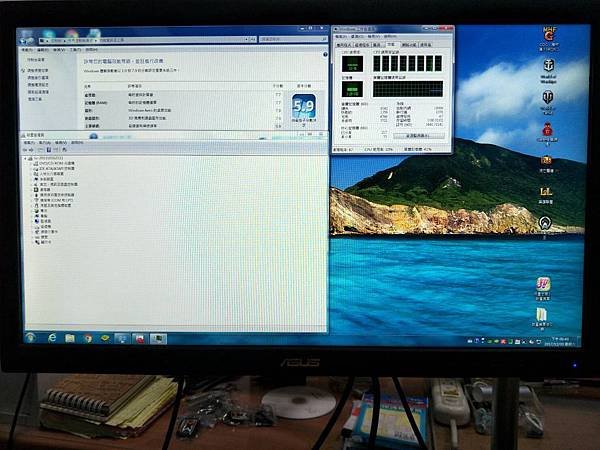Click Adjust indexing options link
The height and width of the screenshot is (450, 600).
point(38,78)
